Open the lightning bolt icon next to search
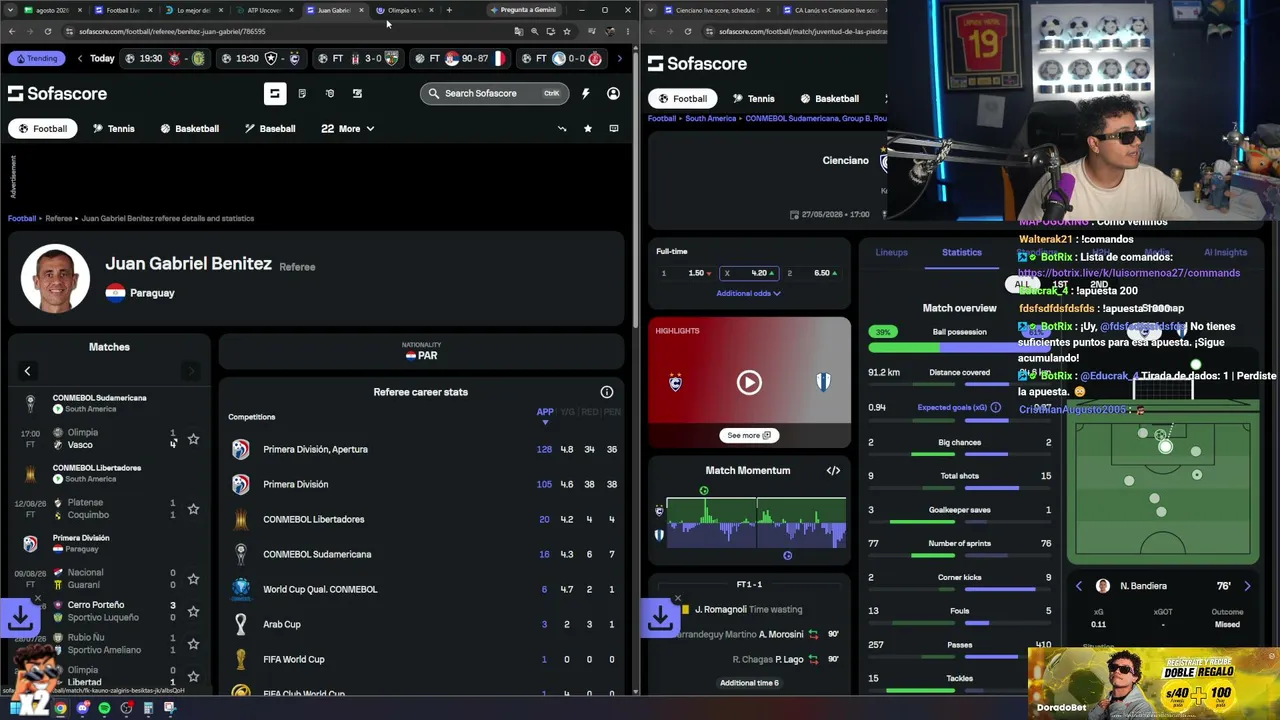 (x=586, y=93)
